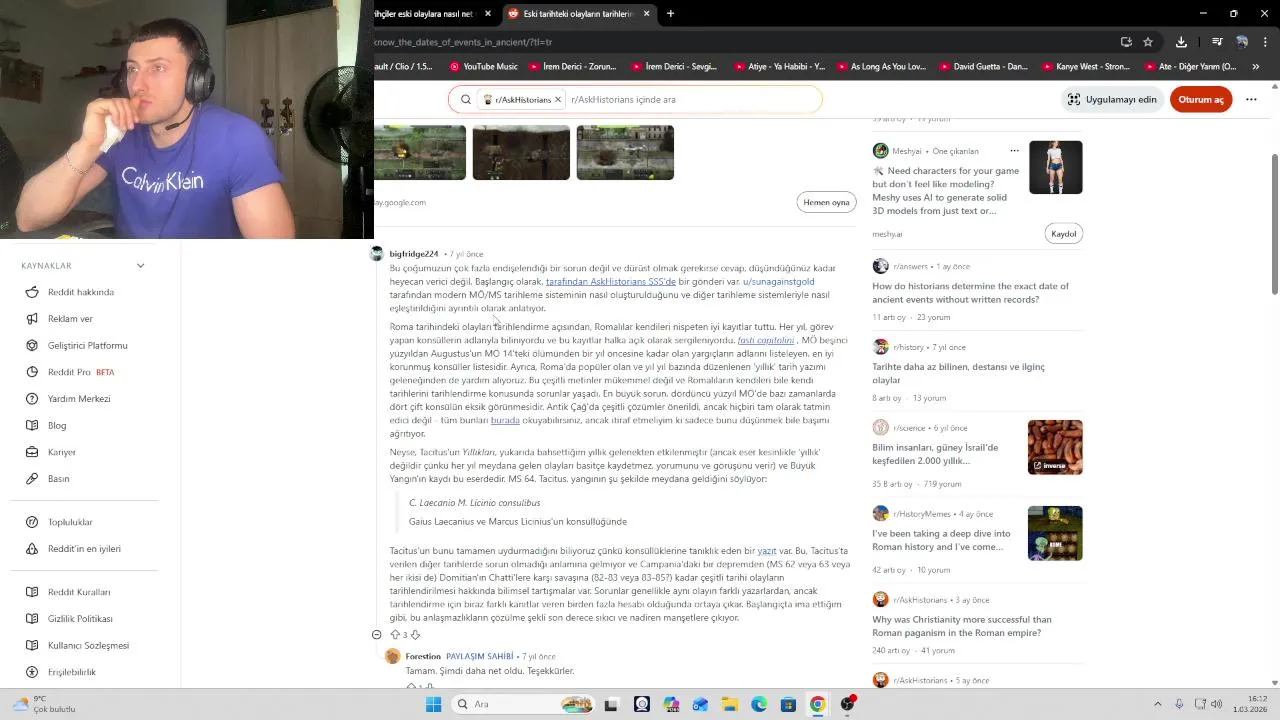
Task: Open the r/HistoryMemes post thumbnail
Action: pos(1055,533)
